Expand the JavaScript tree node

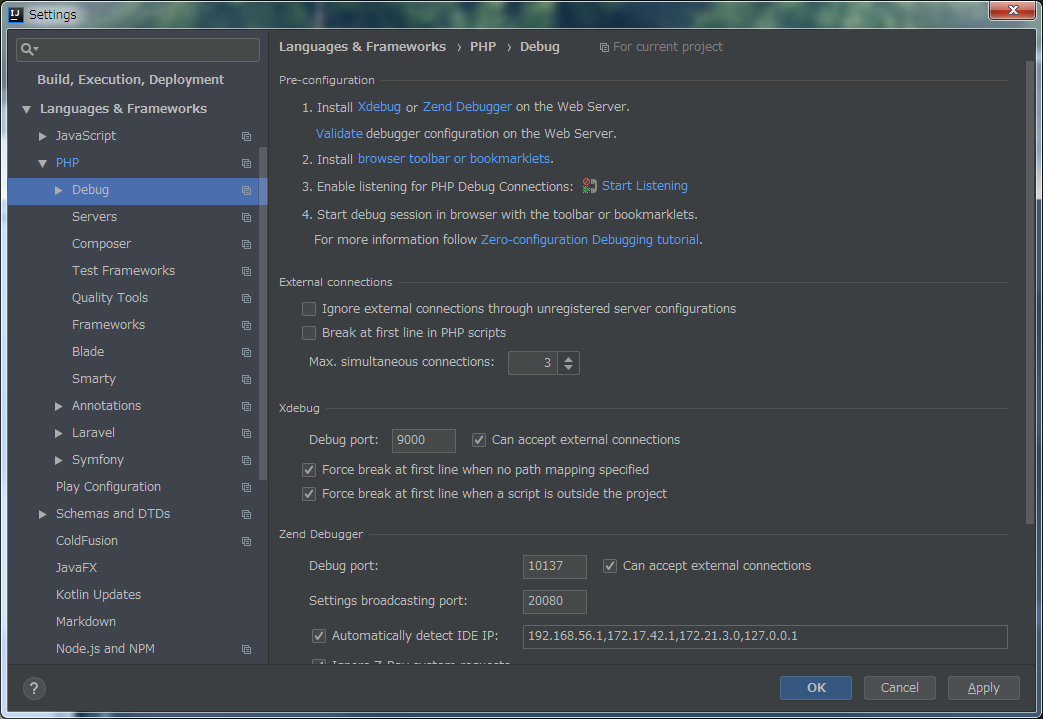tap(43, 136)
